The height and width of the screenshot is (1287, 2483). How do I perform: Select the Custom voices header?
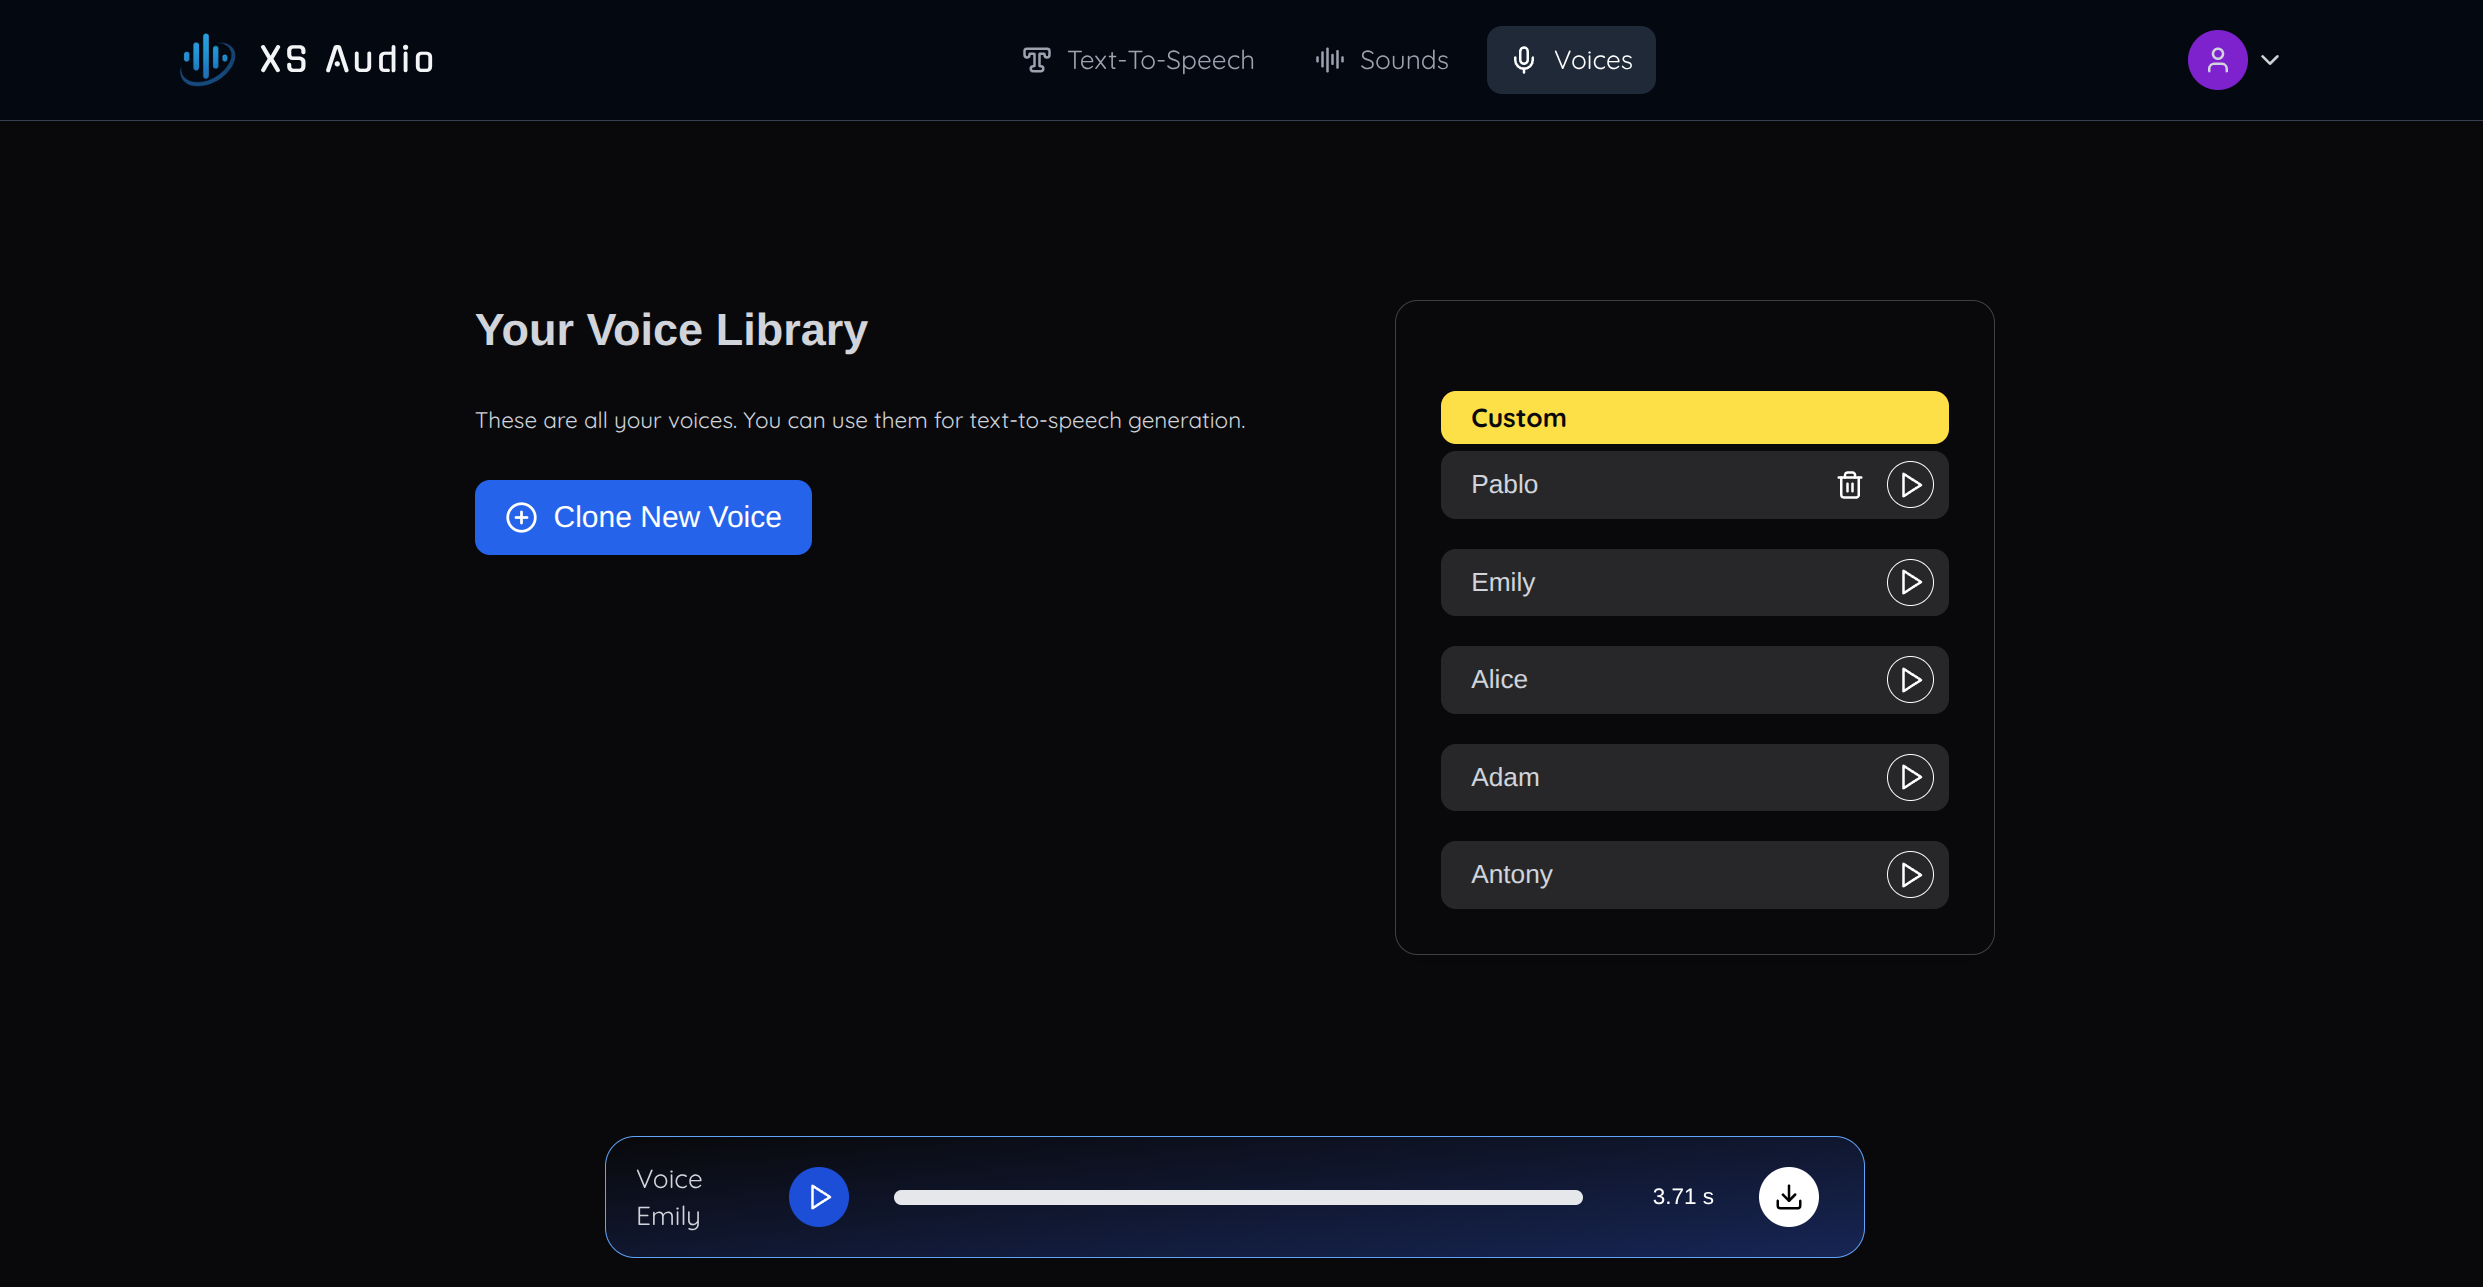click(x=1694, y=418)
